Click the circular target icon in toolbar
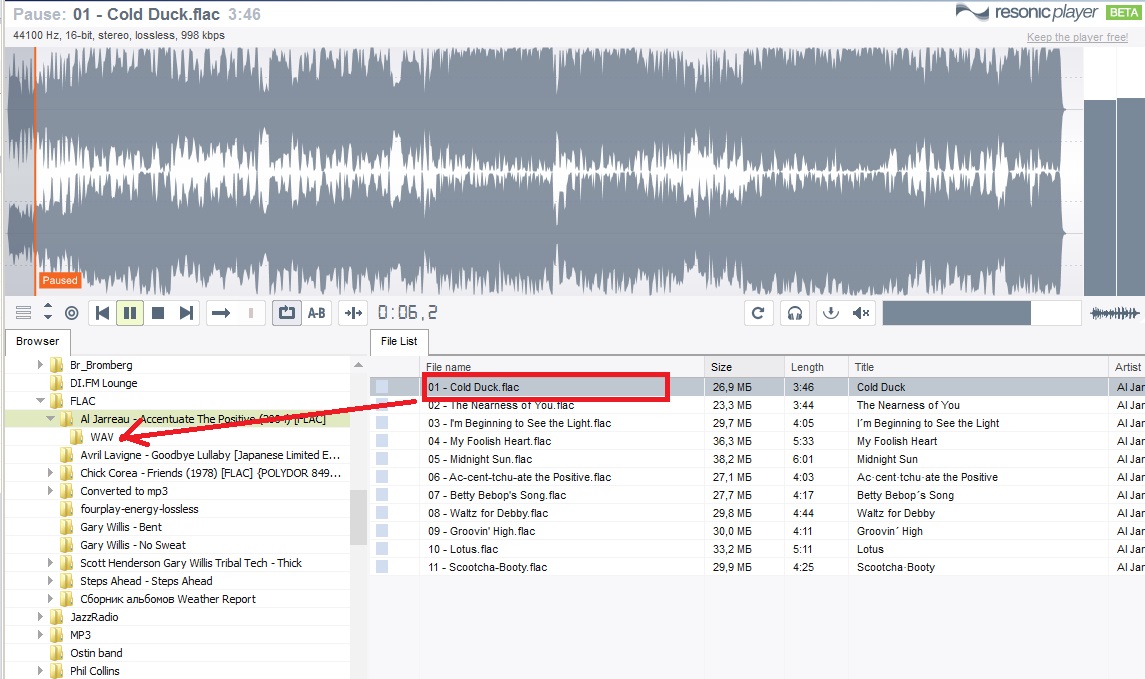Image resolution: width=1145 pixels, height=679 pixels. point(72,313)
